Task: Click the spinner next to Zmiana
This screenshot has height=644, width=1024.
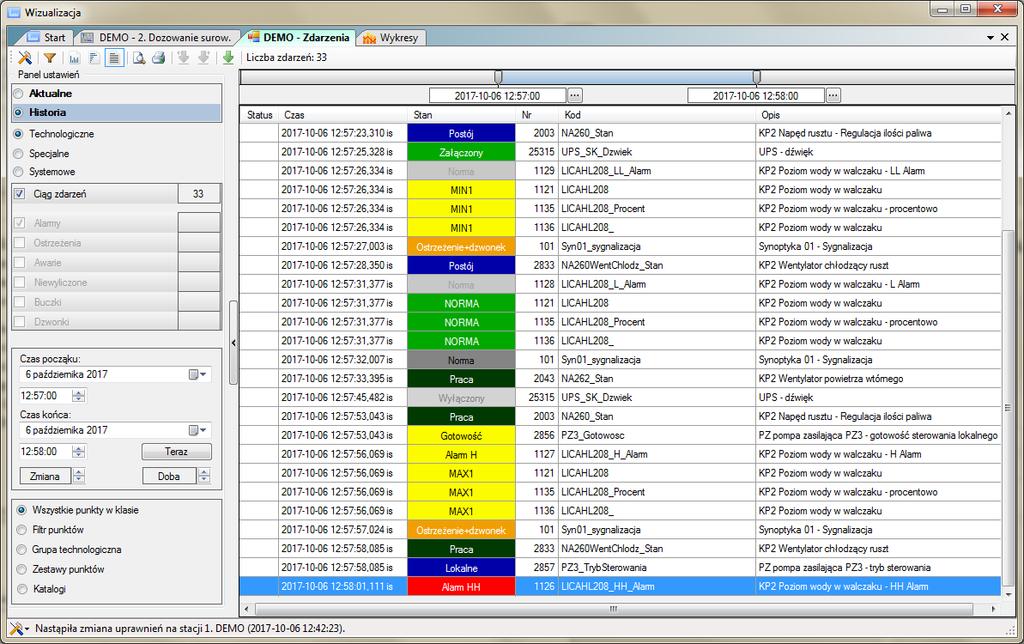Action: [78, 476]
